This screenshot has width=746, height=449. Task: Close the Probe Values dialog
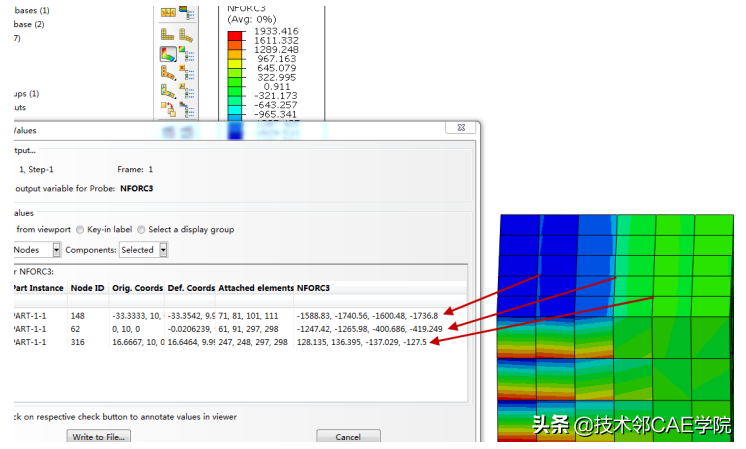point(461,127)
